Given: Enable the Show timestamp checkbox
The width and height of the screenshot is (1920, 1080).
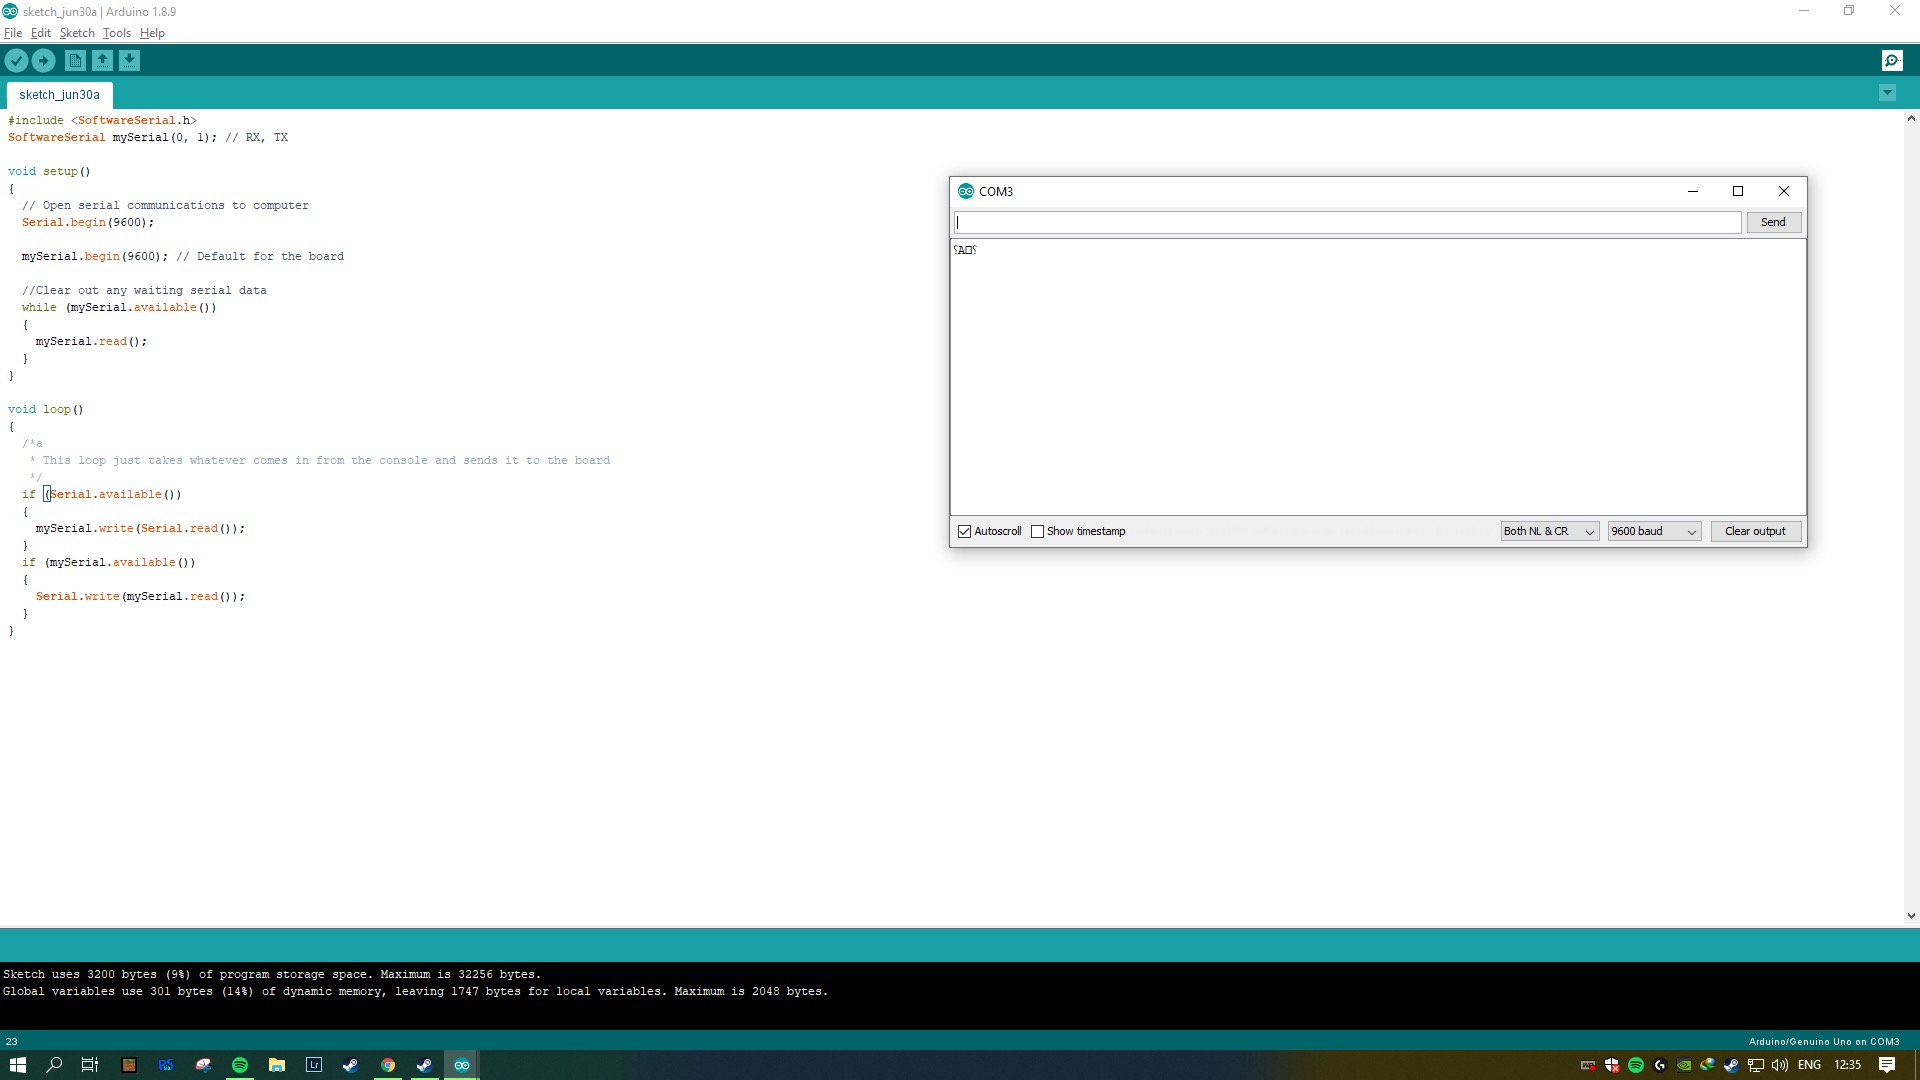Looking at the screenshot, I should [1037, 532].
